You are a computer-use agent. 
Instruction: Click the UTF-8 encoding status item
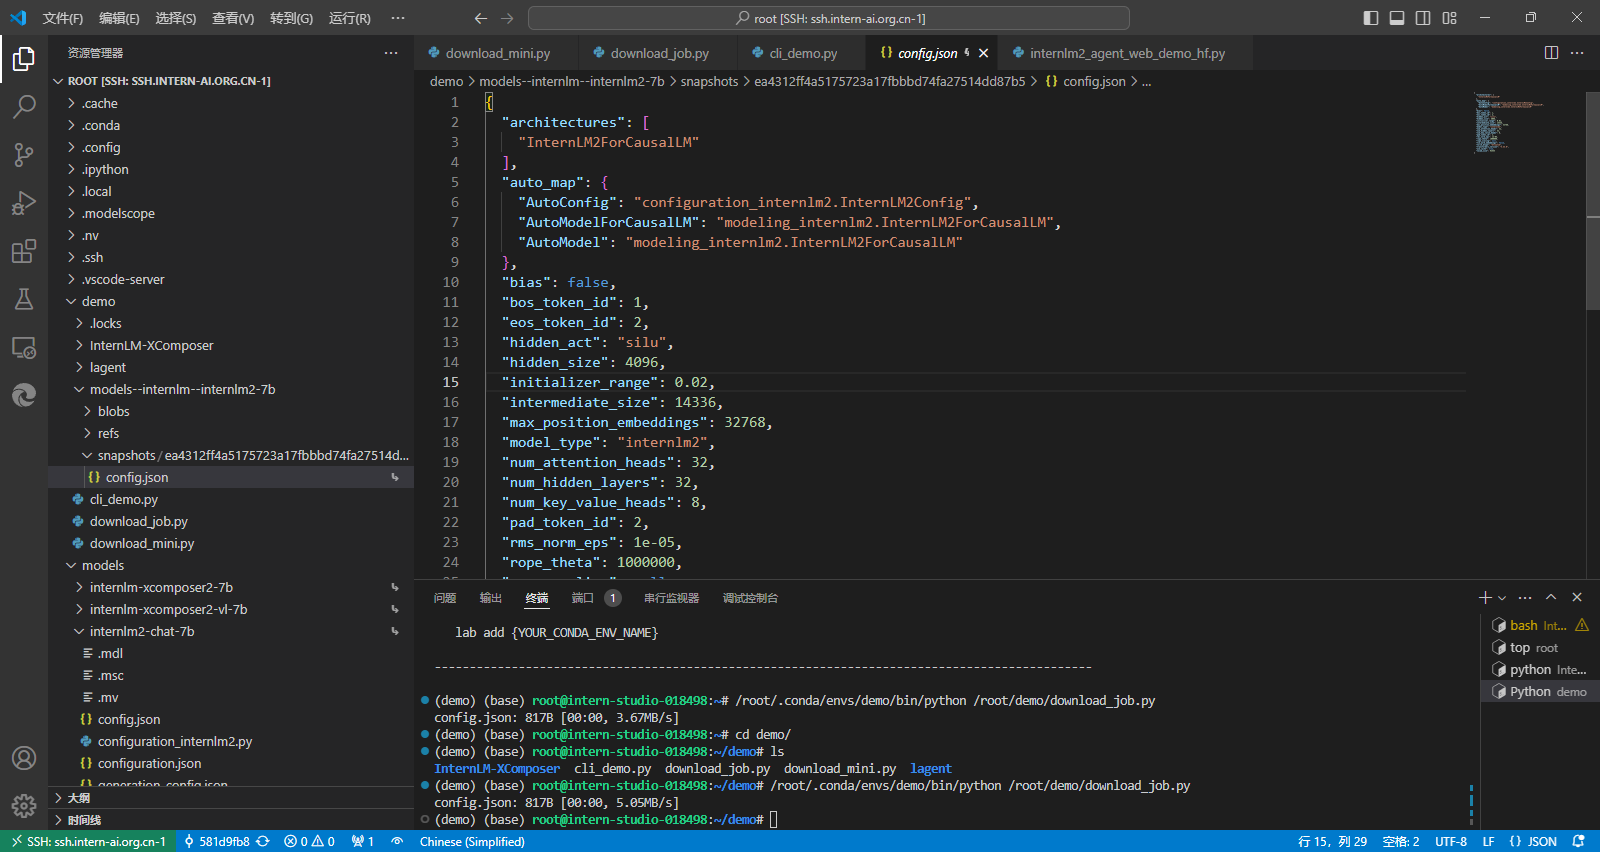[1450, 841]
